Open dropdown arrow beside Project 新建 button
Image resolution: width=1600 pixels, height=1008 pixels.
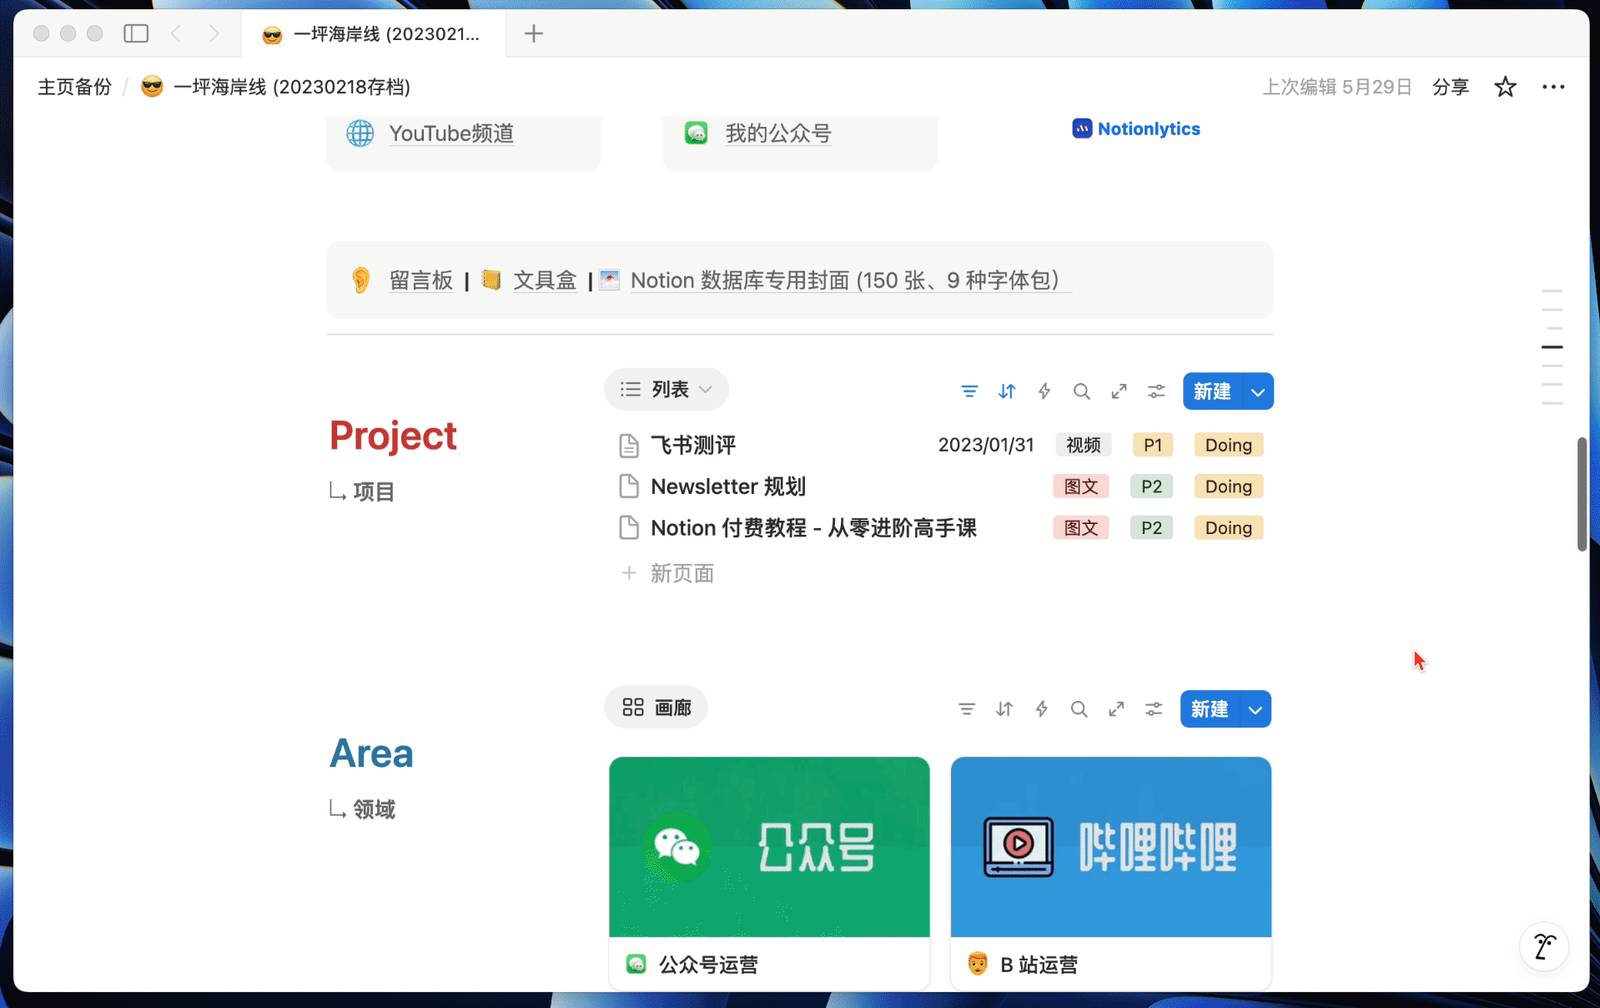pyautogui.click(x=1258, y=392)
